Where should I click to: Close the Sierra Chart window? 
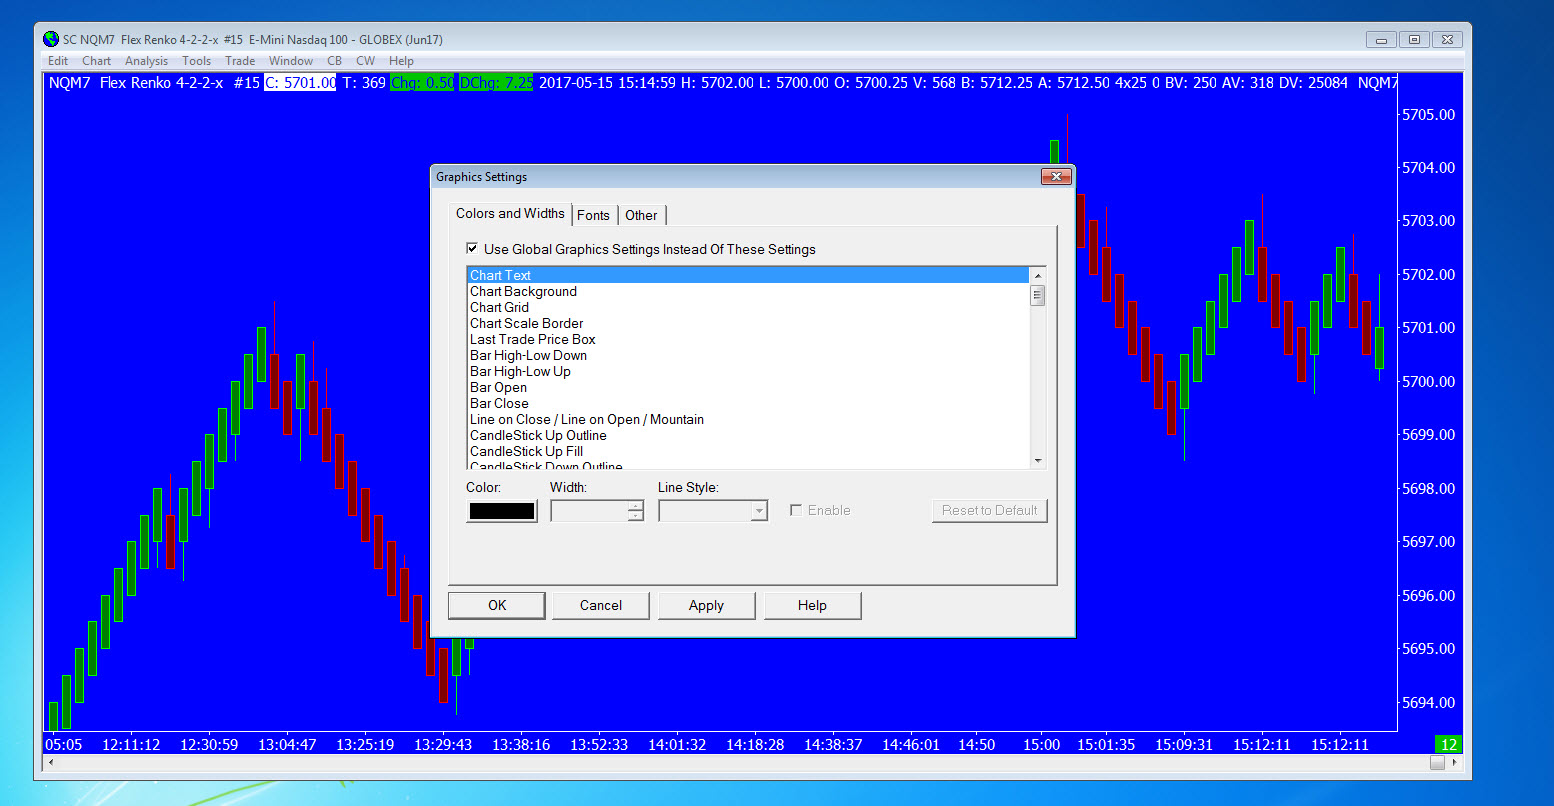pyautogui.click(x=1447, y=40)
